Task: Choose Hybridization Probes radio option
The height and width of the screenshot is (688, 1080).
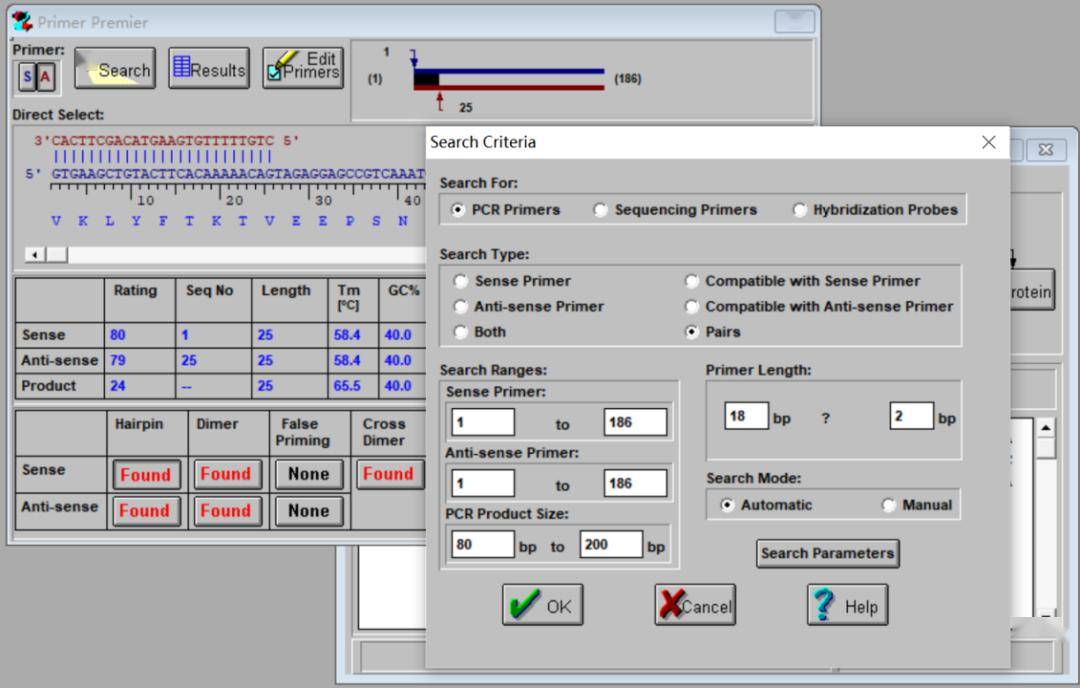Action: point(800,210)
